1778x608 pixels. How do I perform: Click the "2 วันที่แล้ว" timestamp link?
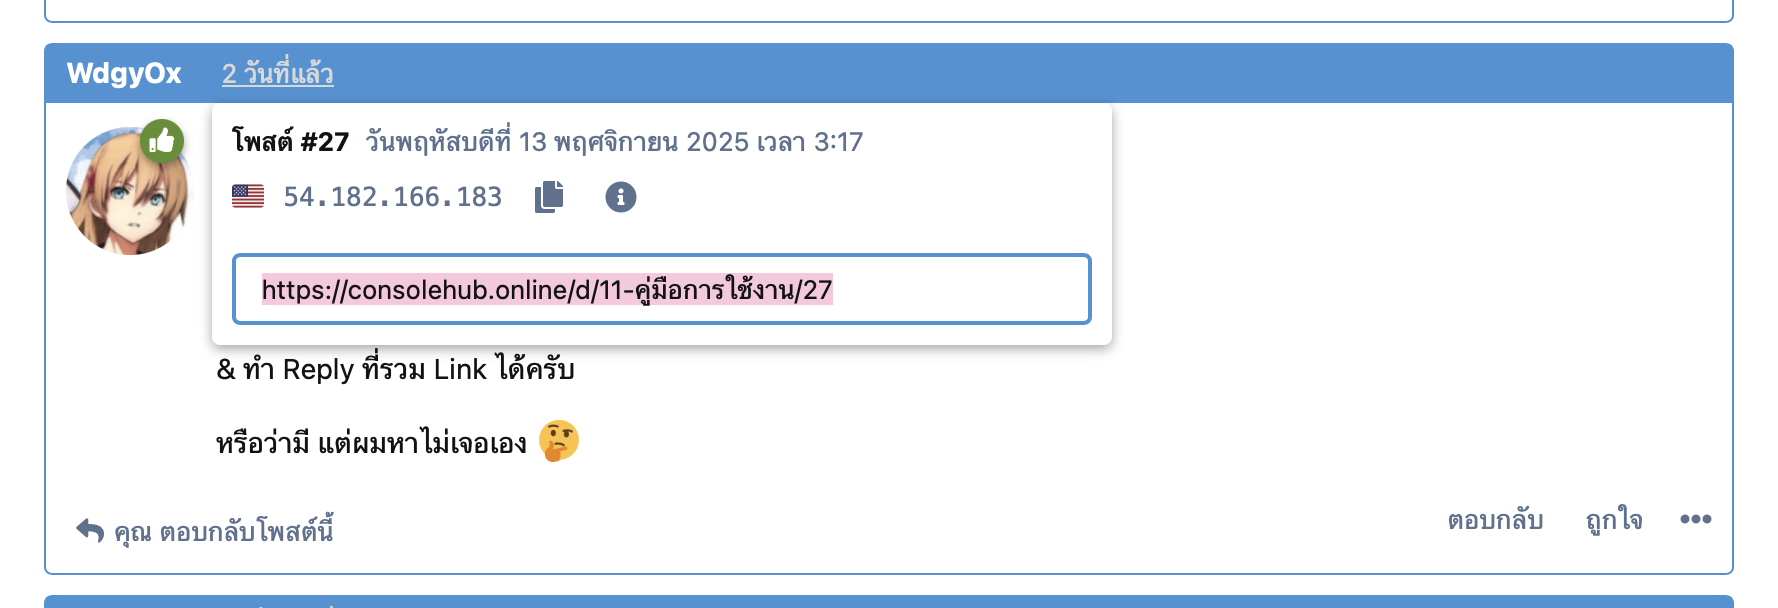[277, 74]
